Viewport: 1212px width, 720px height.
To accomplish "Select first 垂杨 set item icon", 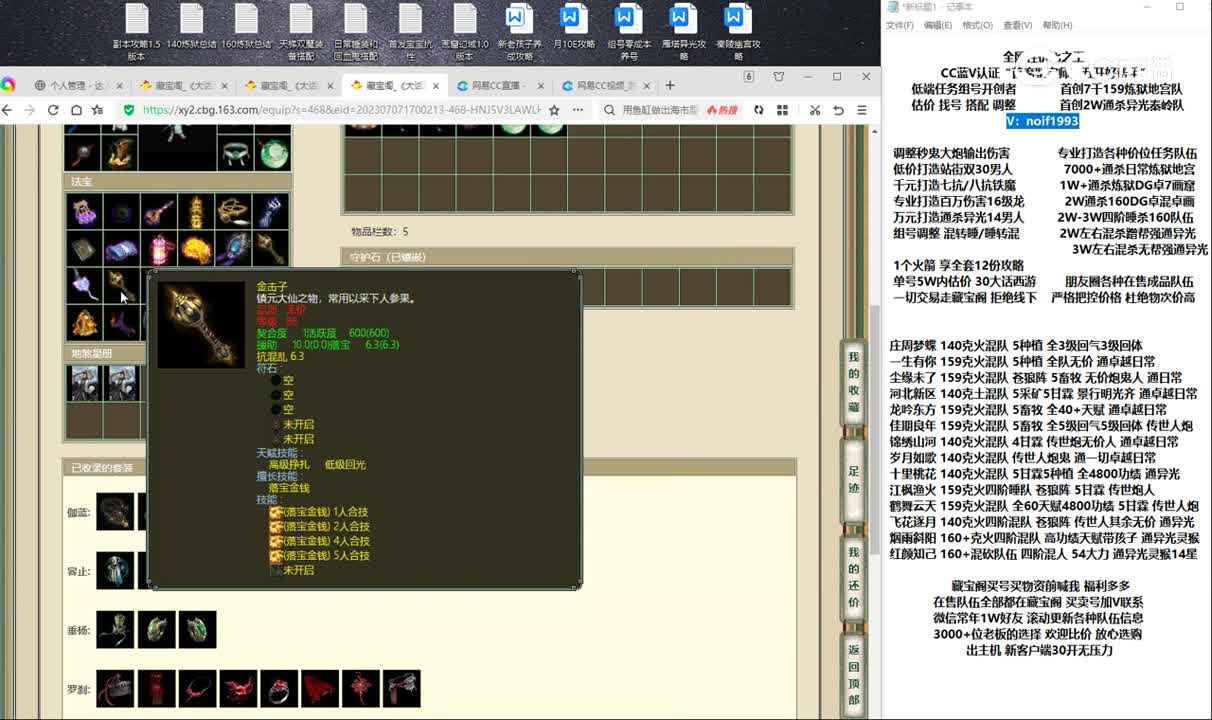I will [115, 629].
